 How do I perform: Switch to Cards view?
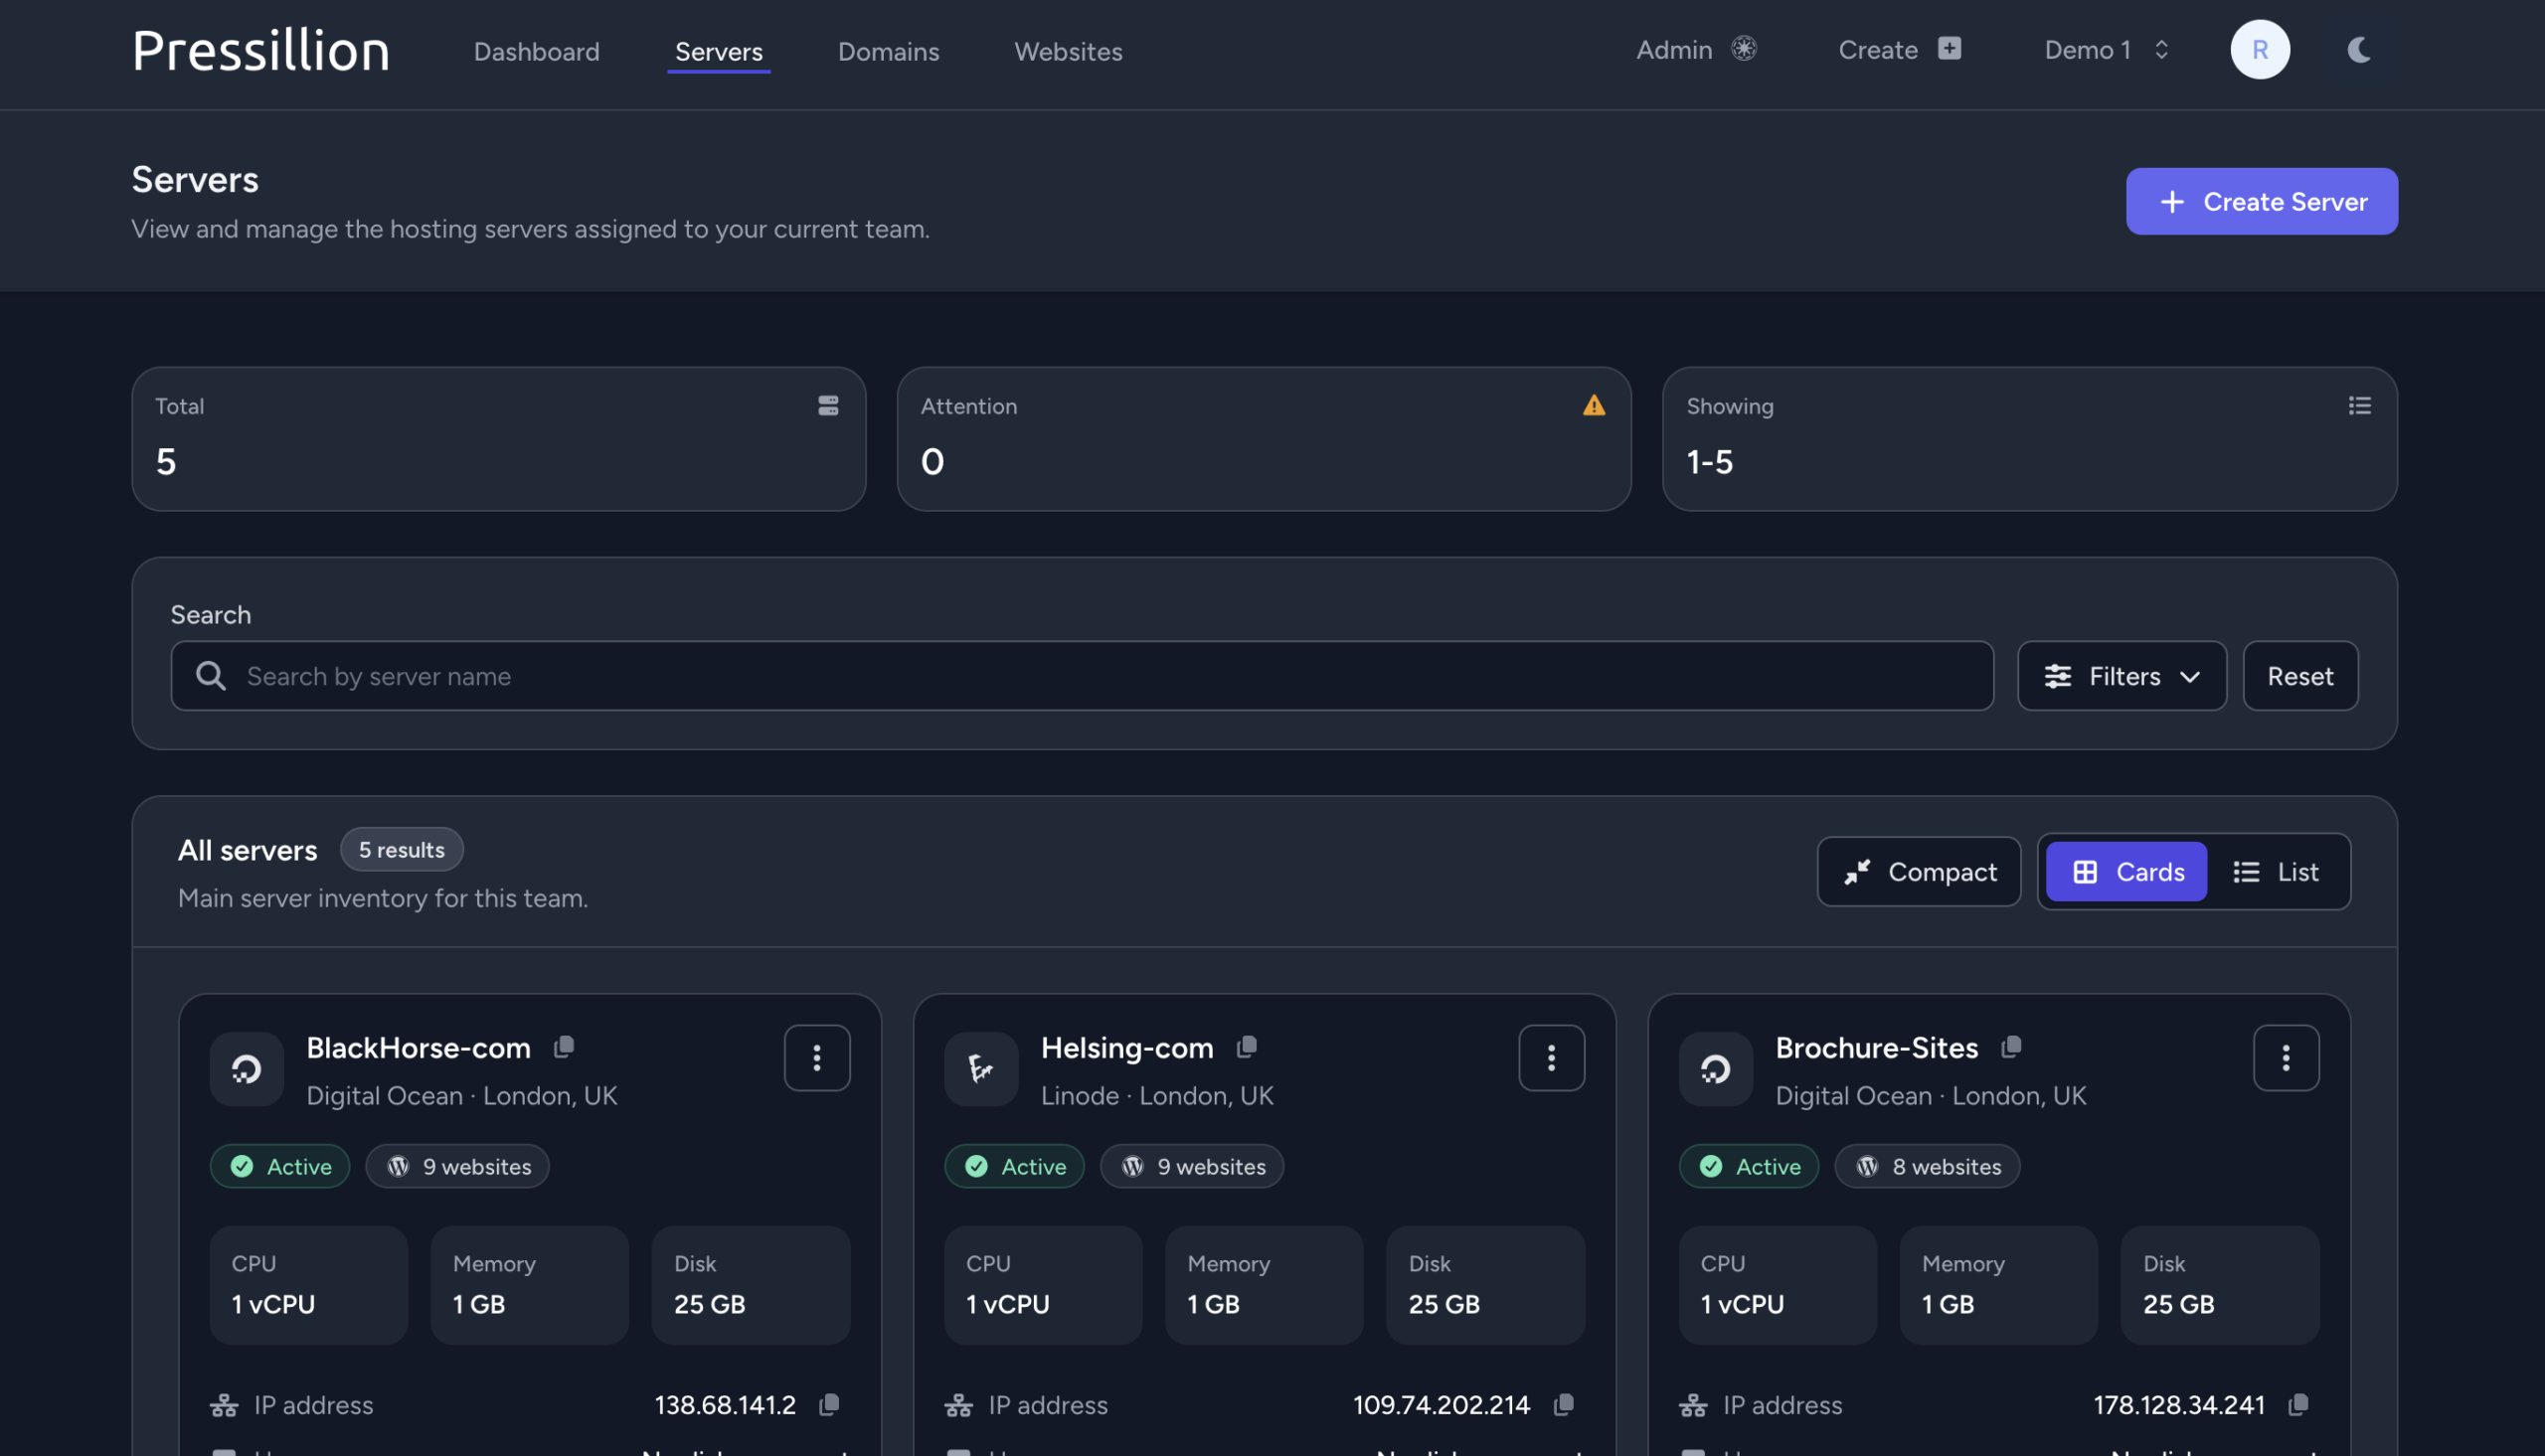click(x=2125, y=872)
